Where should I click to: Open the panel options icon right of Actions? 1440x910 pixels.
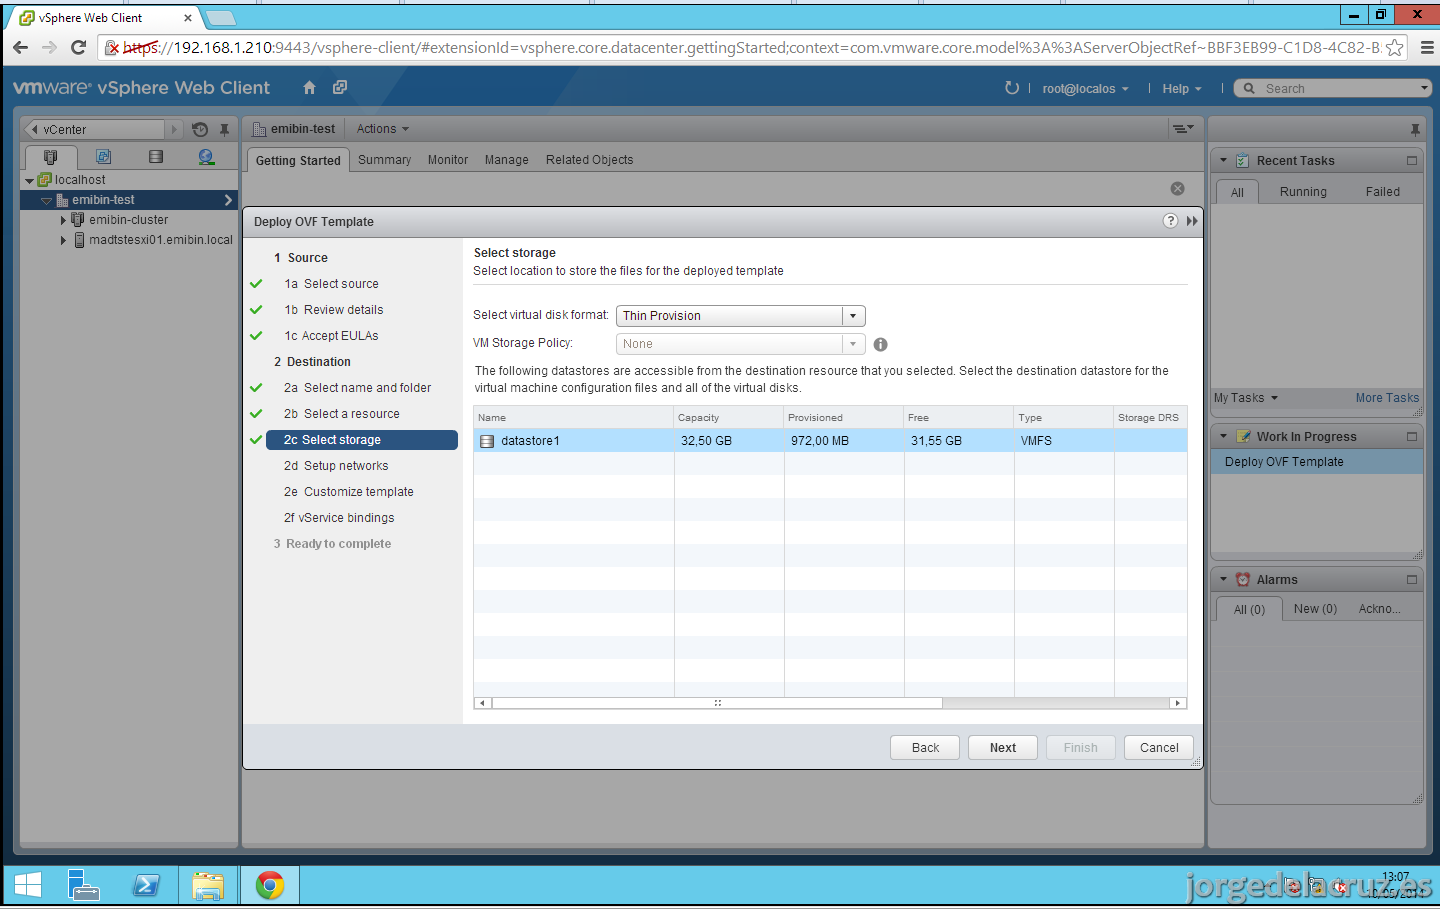tap(1183, 129)
